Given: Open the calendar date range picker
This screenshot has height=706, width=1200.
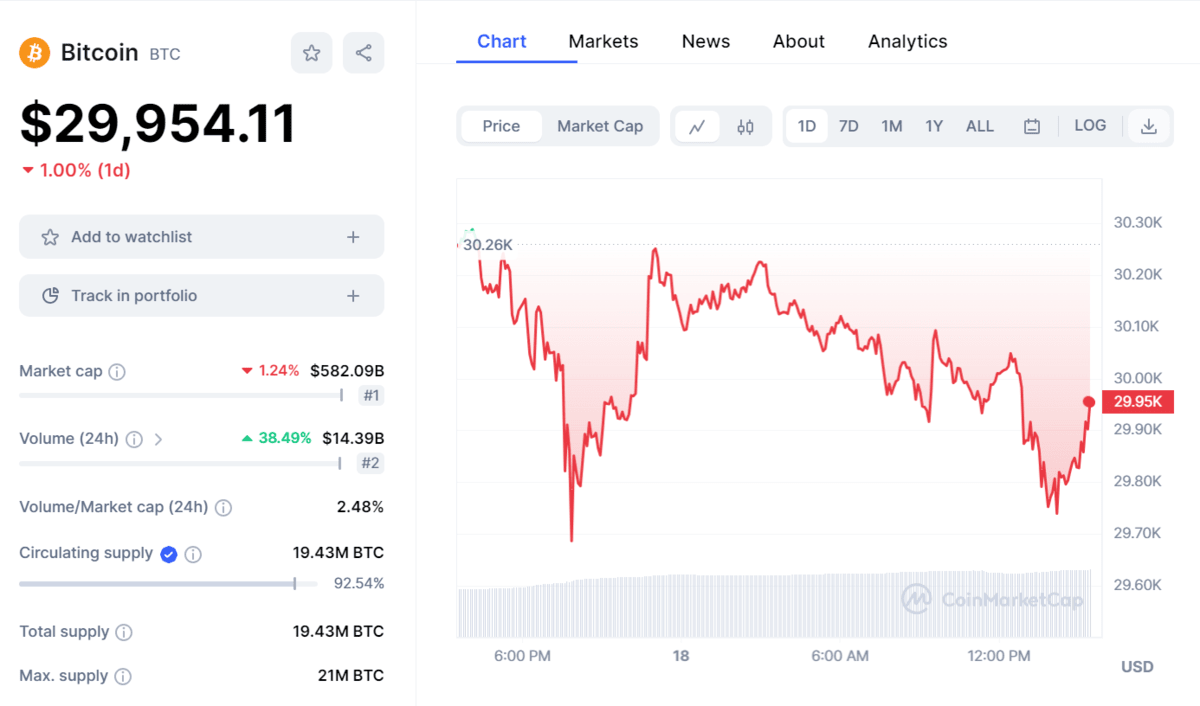Looking at the screenshot, I should (x=1032, y=126).
